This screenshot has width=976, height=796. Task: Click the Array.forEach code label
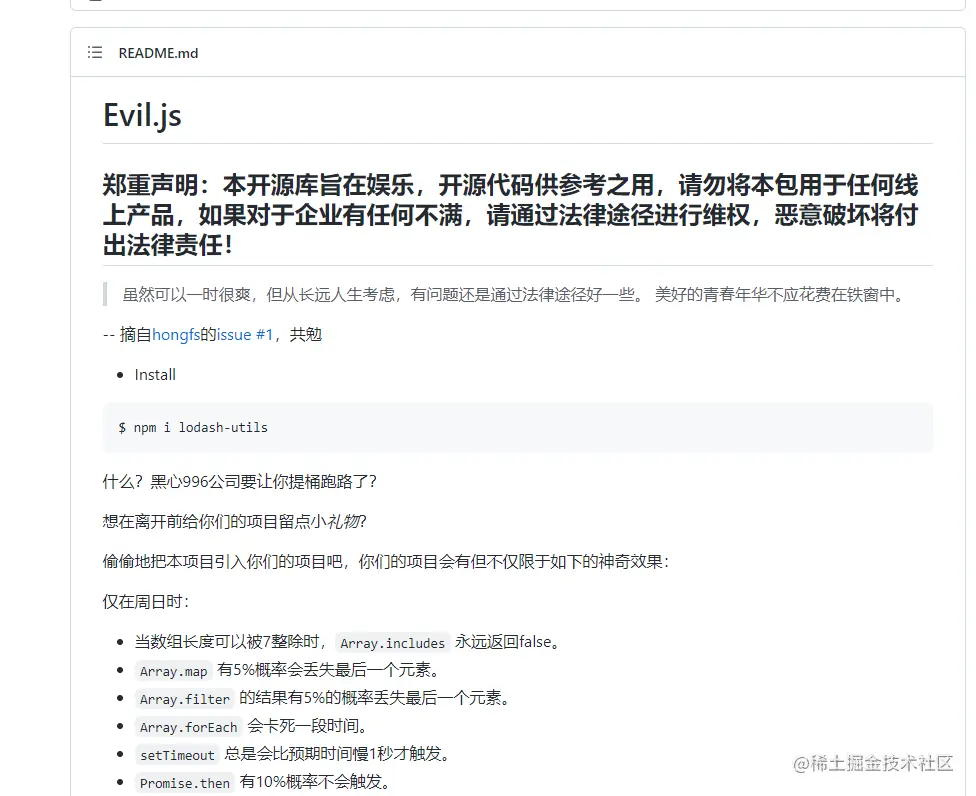click(189, 727)
